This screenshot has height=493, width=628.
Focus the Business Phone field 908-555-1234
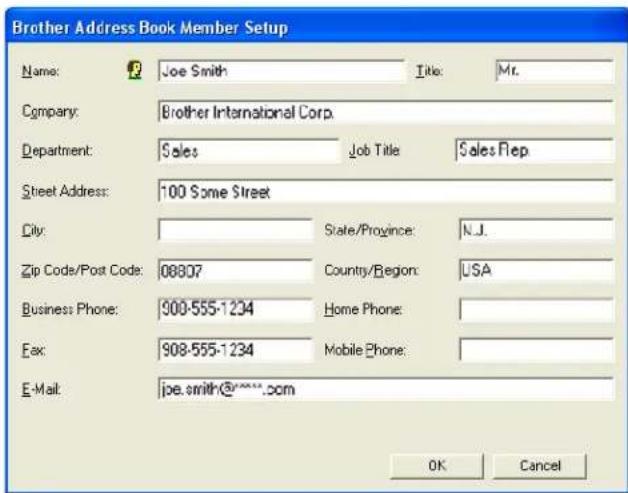[235, 310]
